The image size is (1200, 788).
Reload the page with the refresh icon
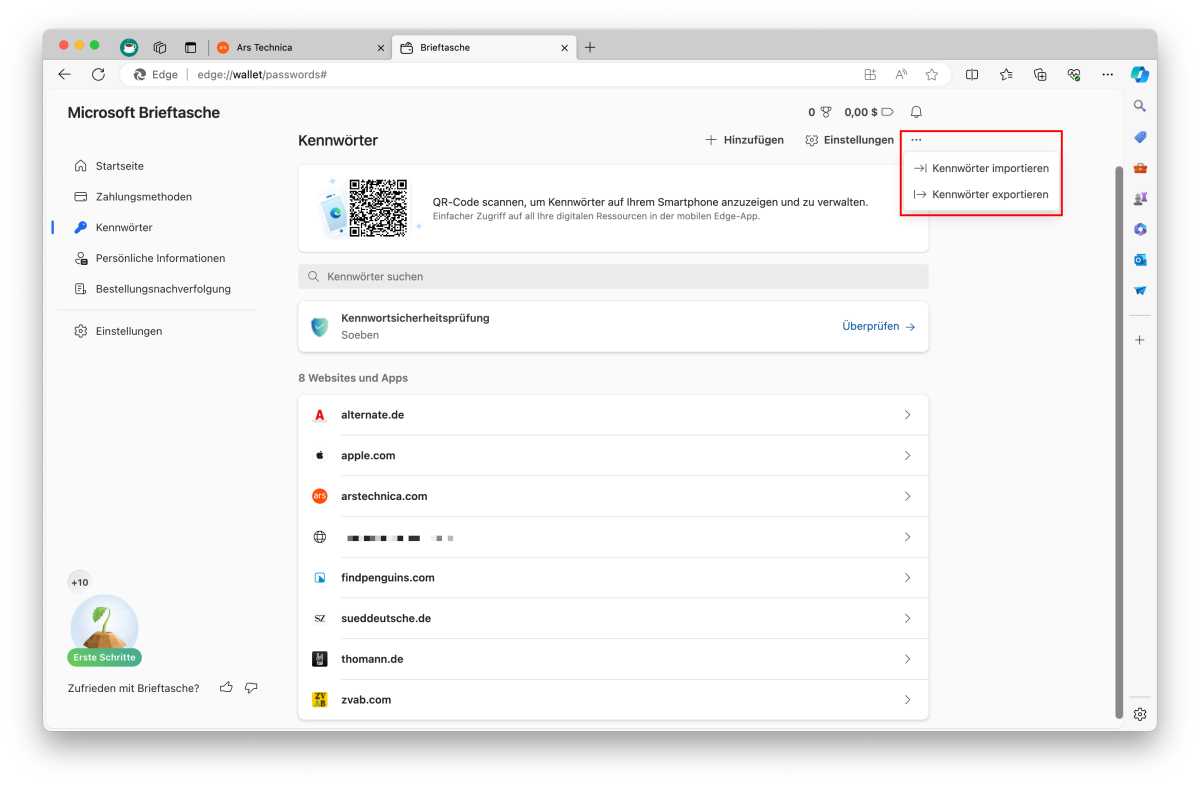pos(98,74)
